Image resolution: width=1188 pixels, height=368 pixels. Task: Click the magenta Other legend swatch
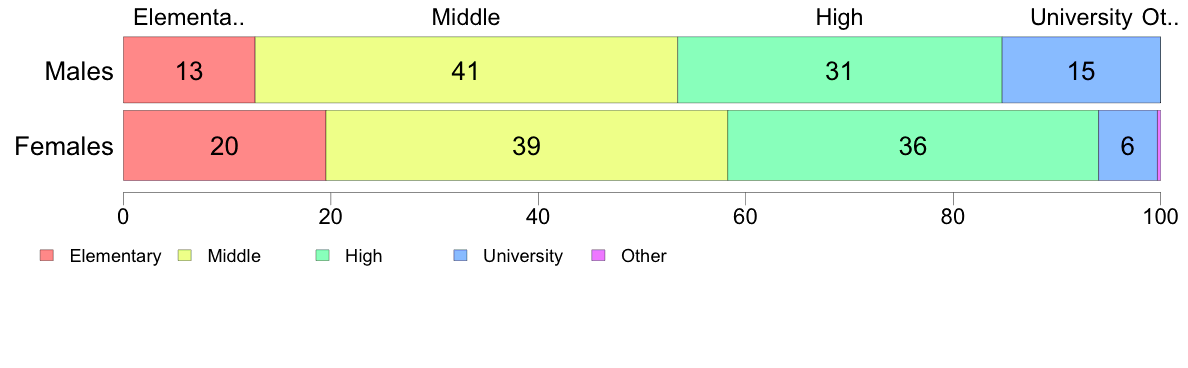click(598, 256)
